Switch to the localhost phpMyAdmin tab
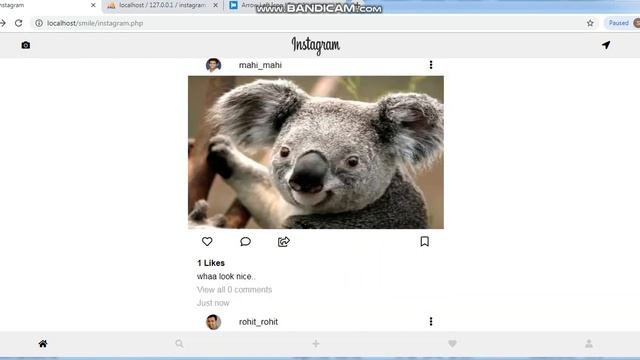Viewport: 640px width, 360px height. point(162,6)
